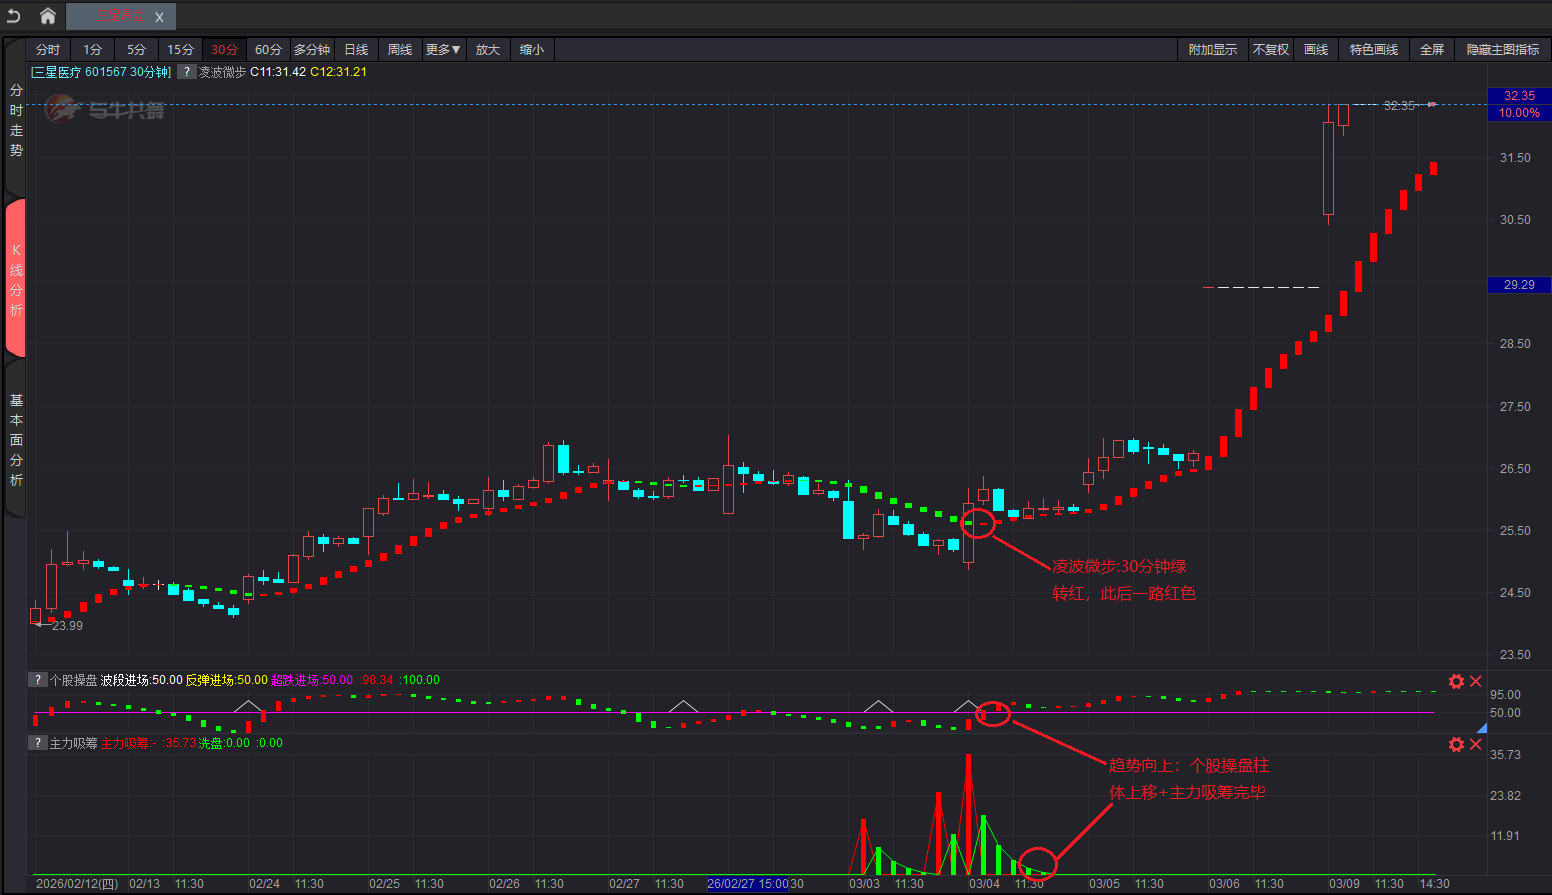Go to the home icon
Image resolution: width=1552 pixels, height=895 pixels.
point(47,16)
